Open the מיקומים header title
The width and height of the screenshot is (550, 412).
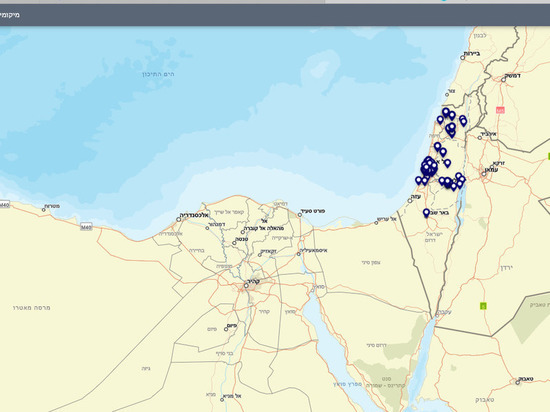click(x=9, y=15)
